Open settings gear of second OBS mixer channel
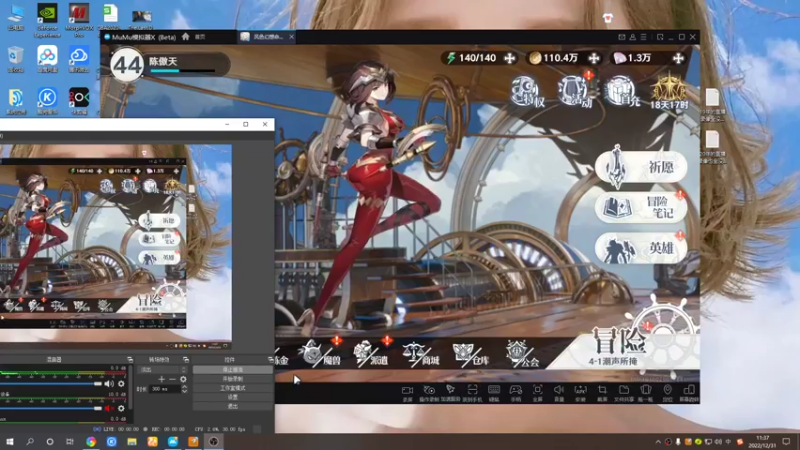The image size is (800, 450). (x=121, y=408)
